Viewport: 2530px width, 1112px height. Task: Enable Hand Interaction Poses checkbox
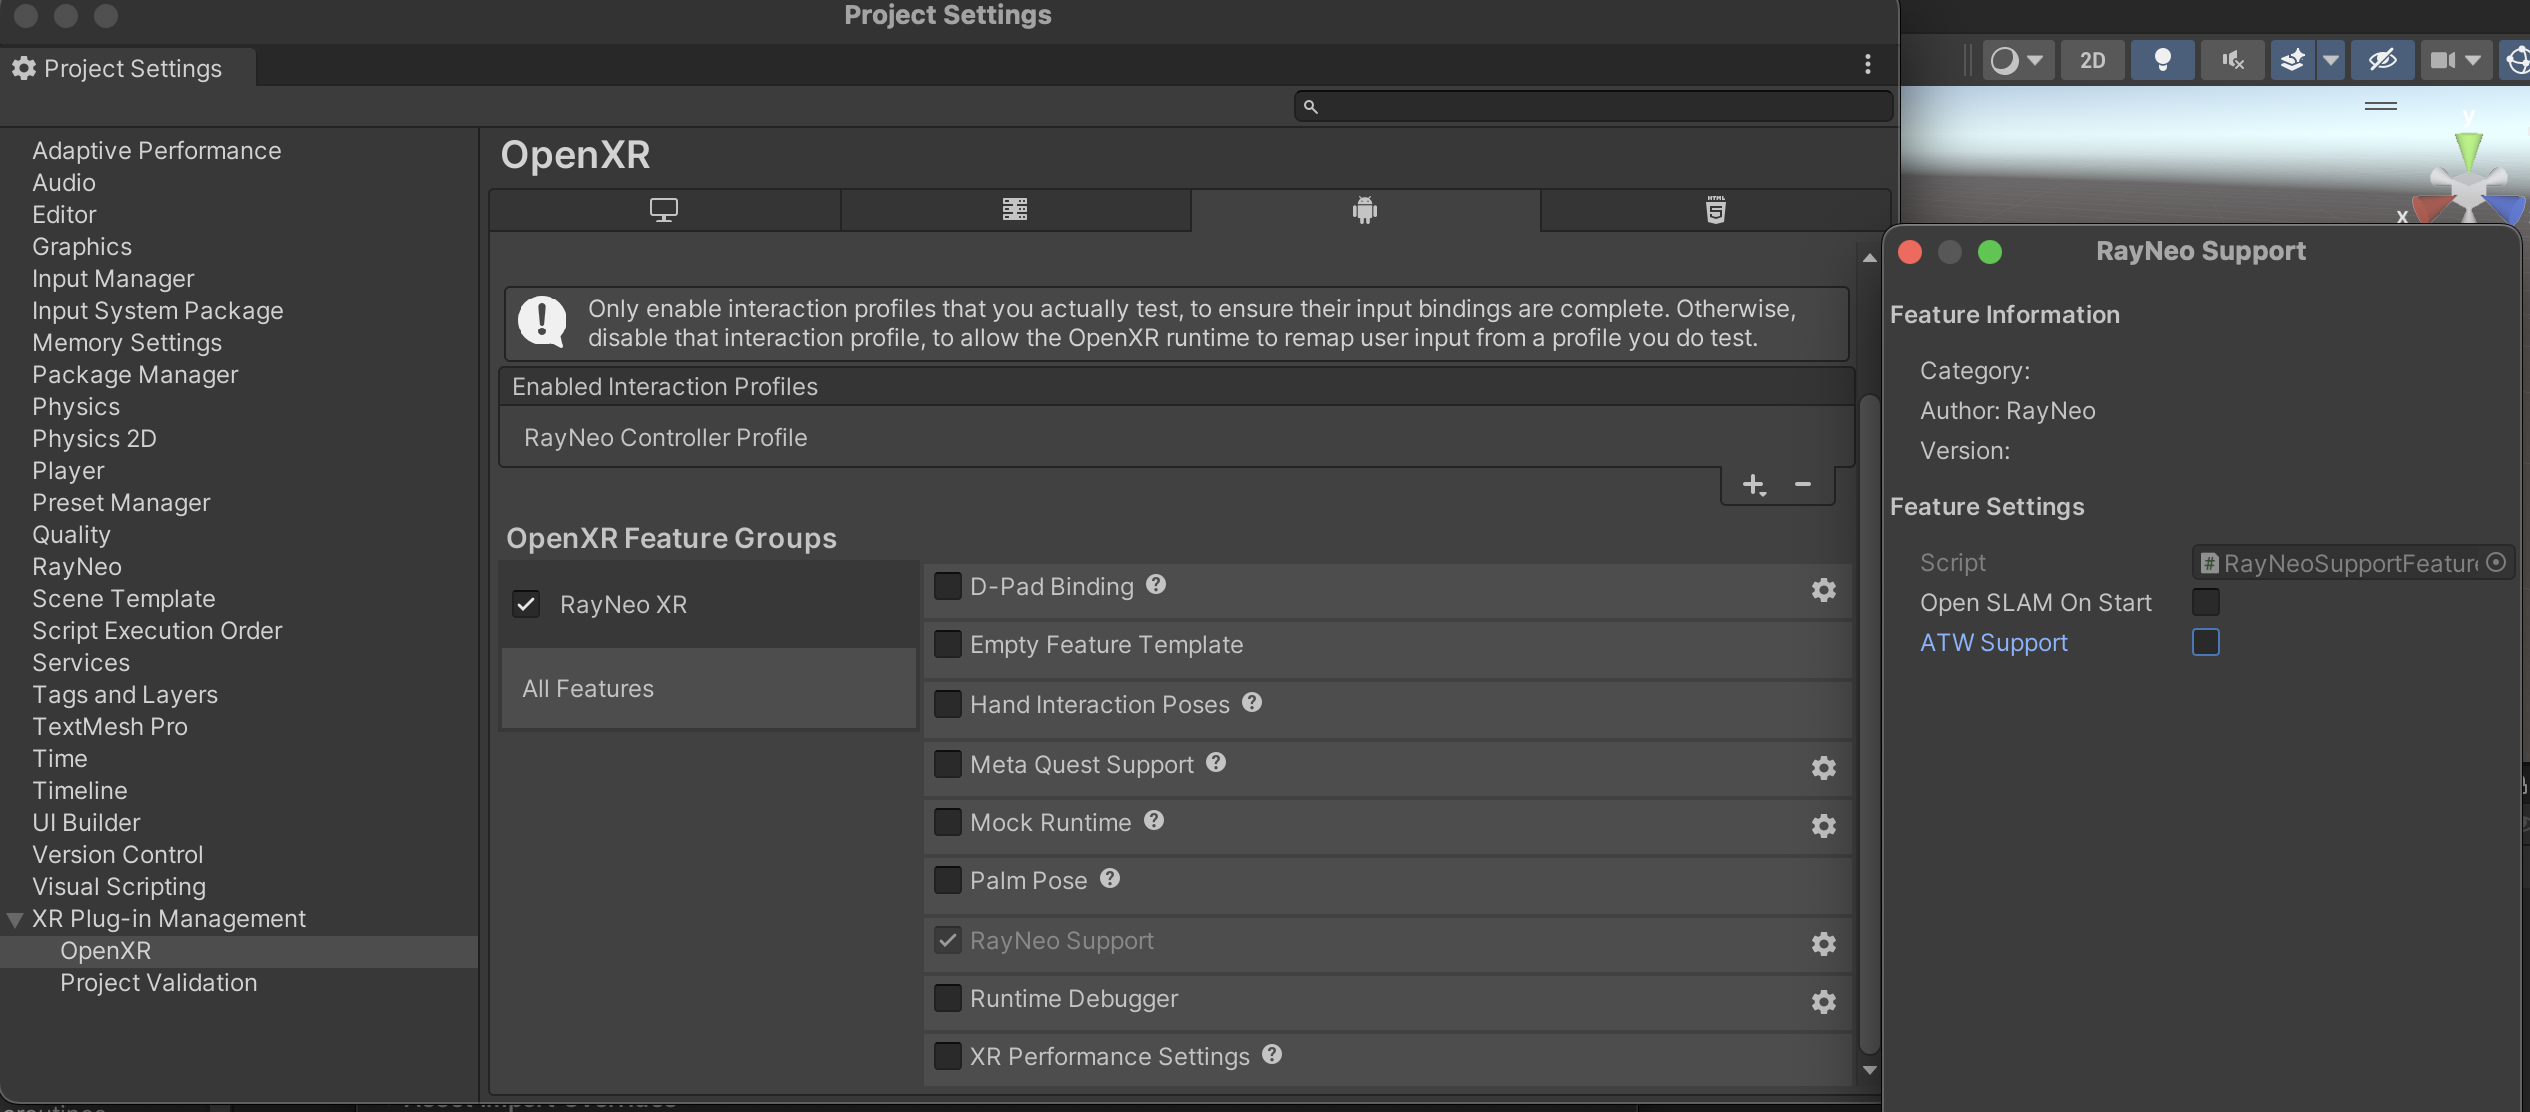pos(948,704)
